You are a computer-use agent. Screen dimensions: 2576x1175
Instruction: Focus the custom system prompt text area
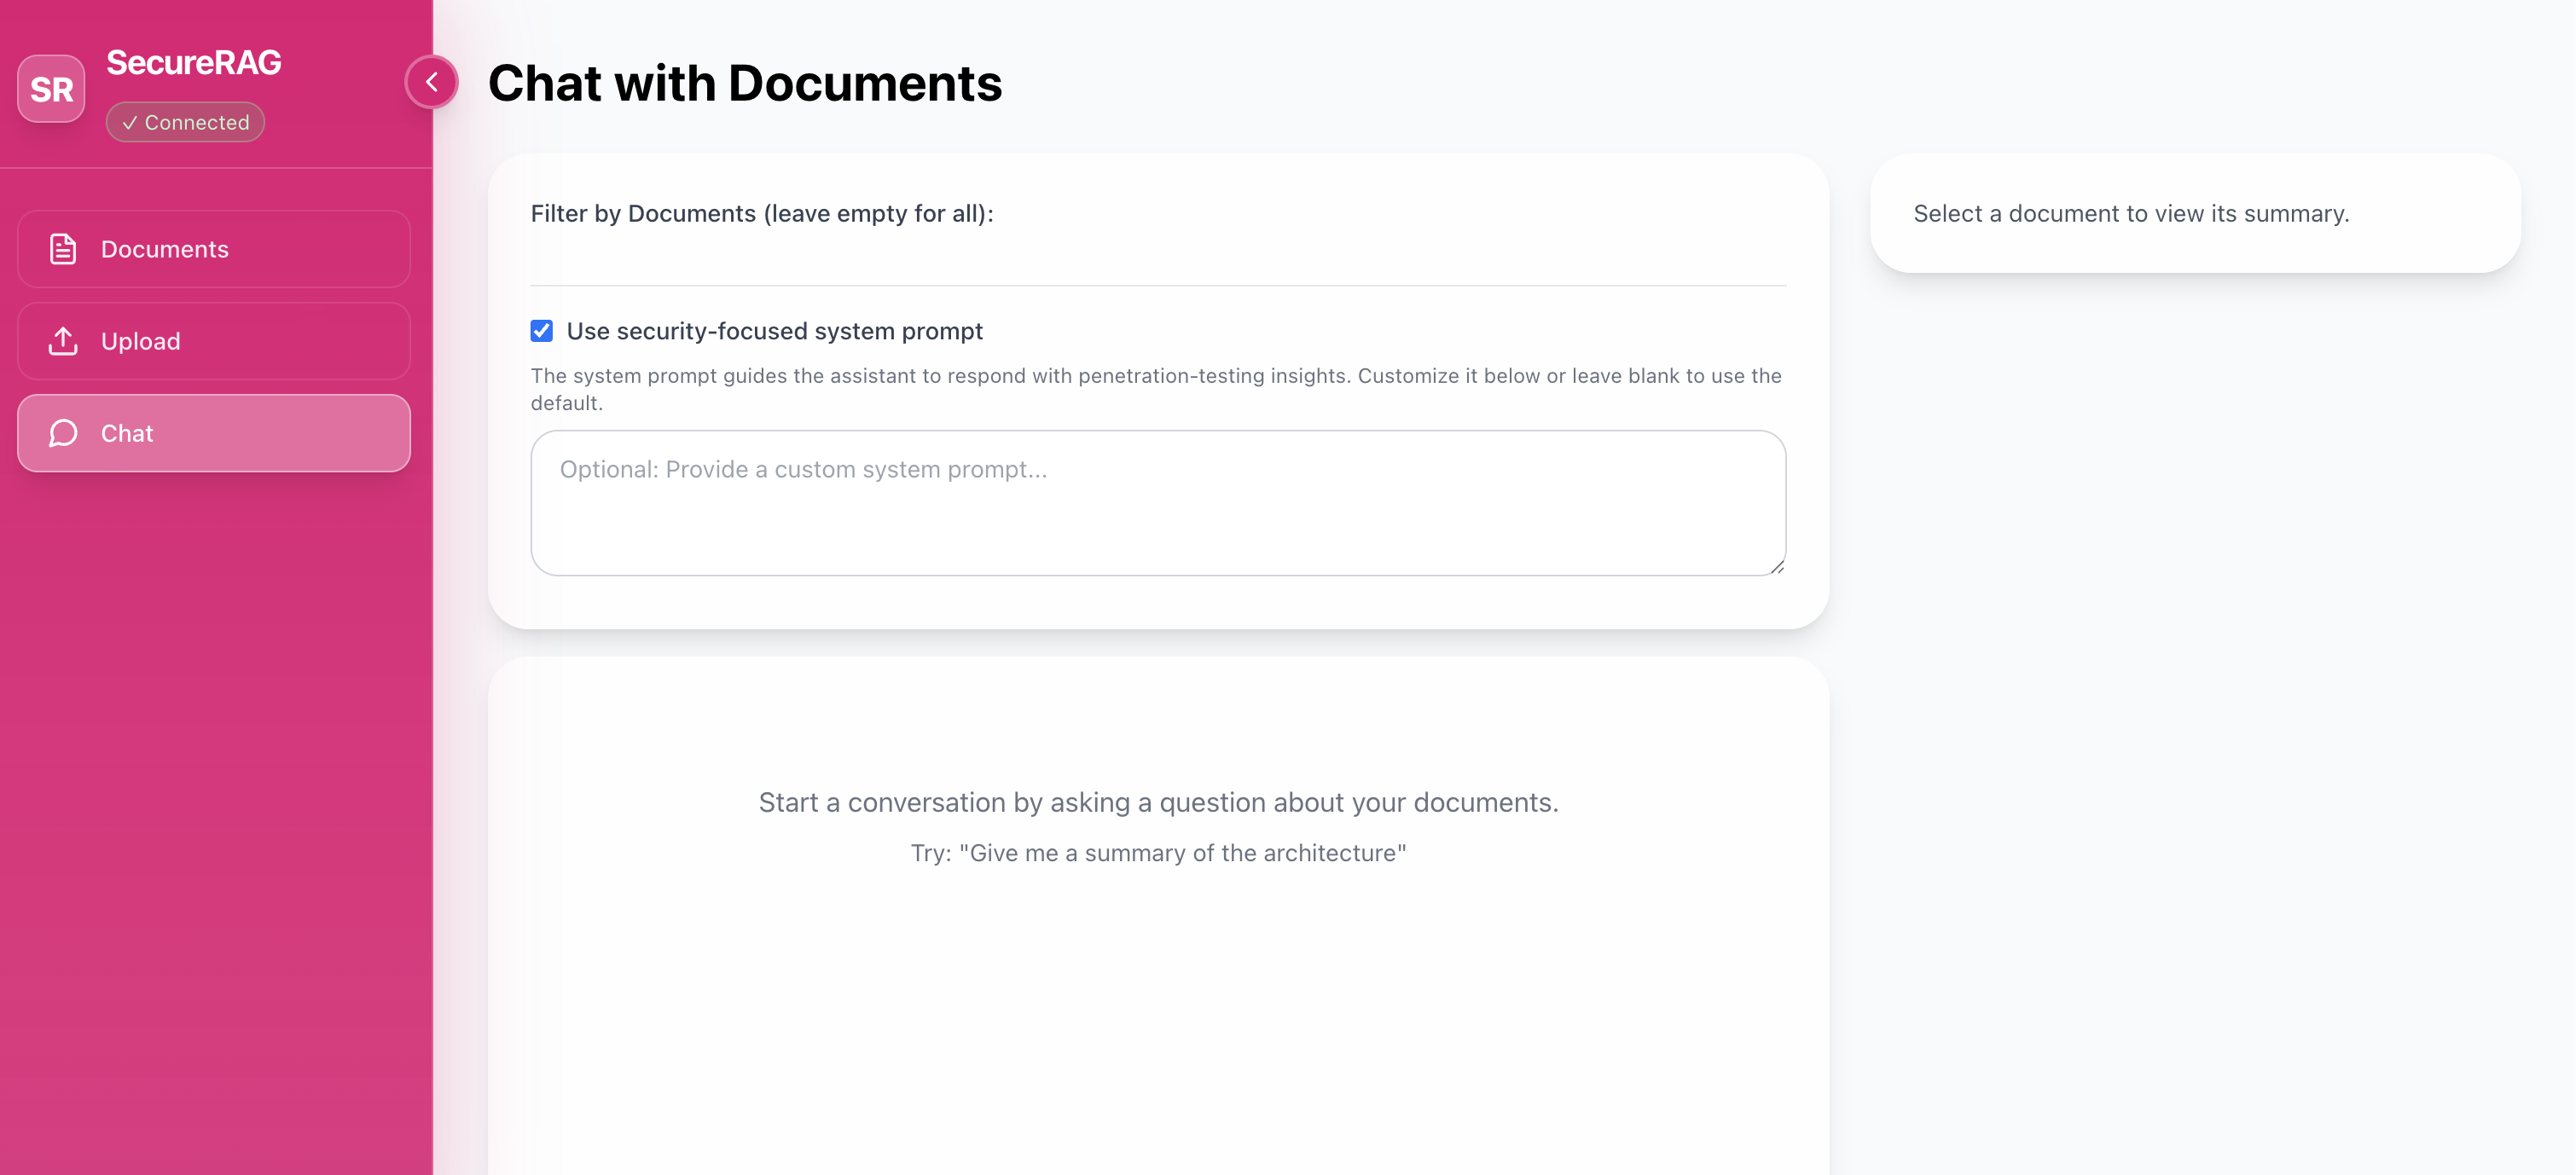tap(1157, 503)
